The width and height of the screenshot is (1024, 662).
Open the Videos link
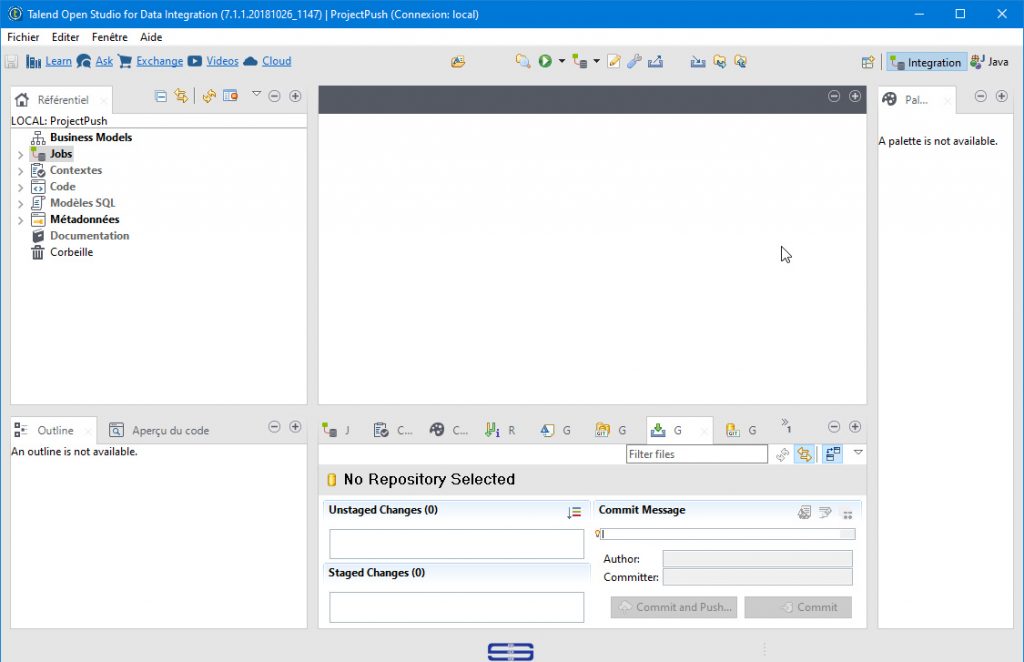[222, 61]
